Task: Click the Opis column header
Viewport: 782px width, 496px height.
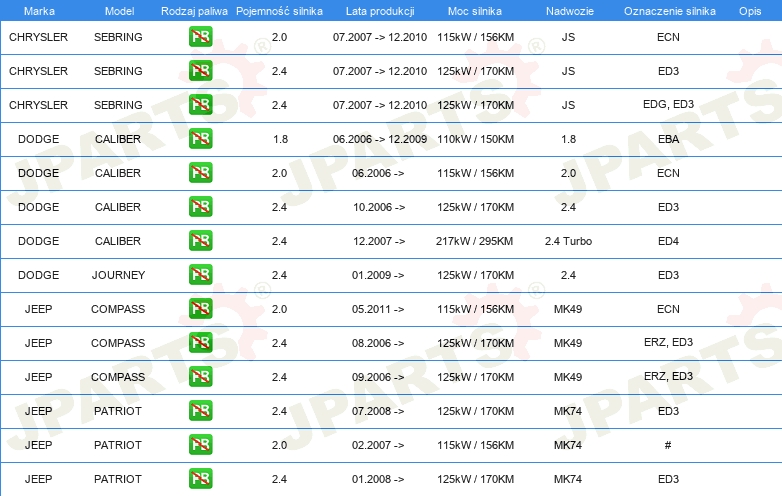Action: (x=750, y=11)
